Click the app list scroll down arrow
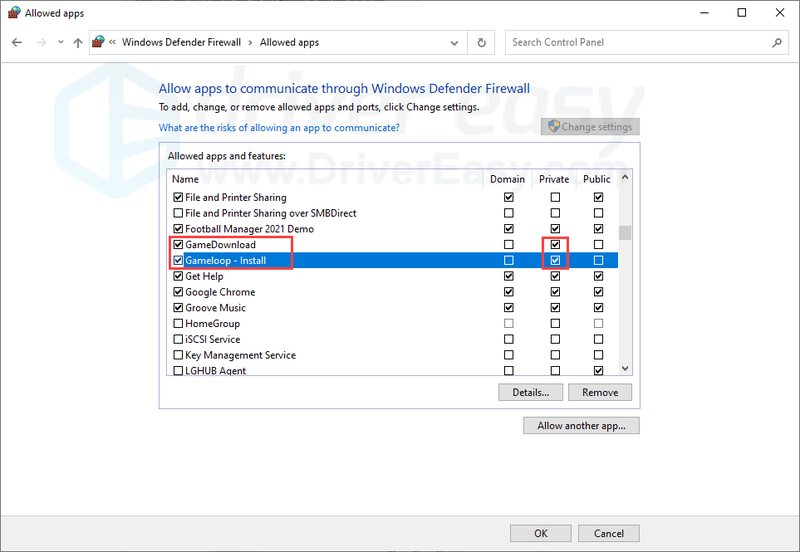800x552 pixels. pyautogui.click(x=625, y=368)
